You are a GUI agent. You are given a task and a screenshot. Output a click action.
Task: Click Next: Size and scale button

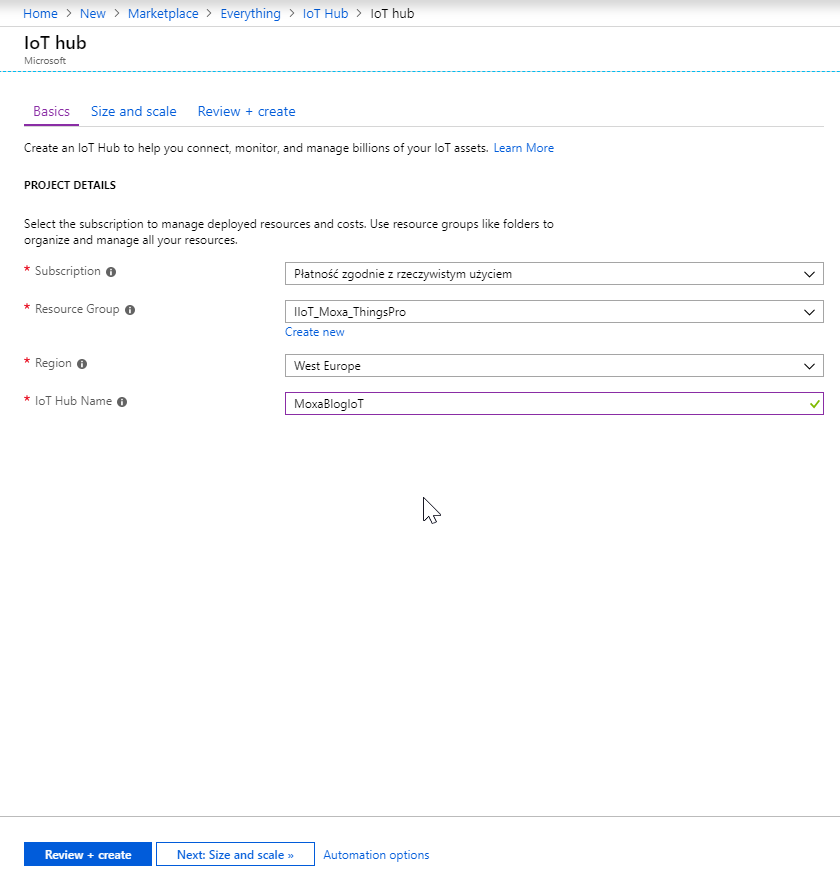point(235,855)
